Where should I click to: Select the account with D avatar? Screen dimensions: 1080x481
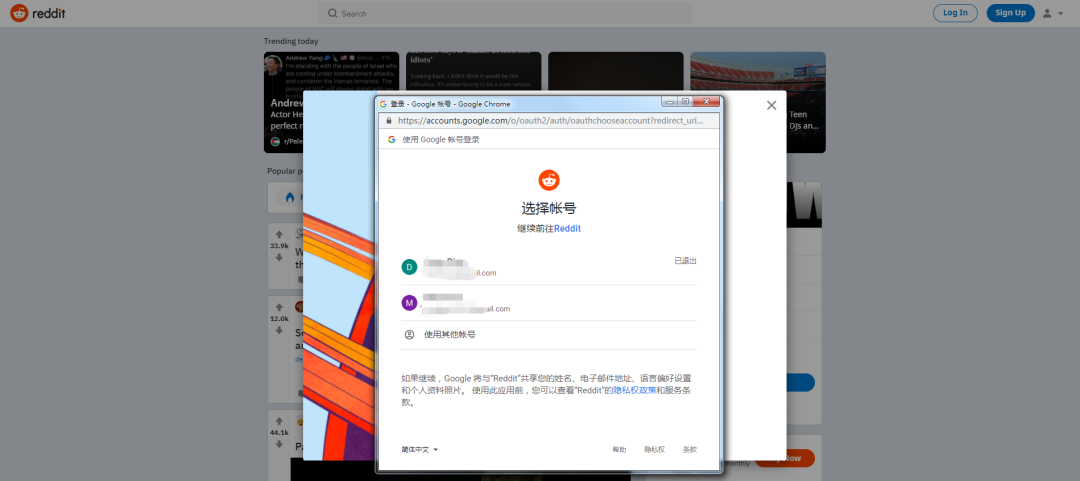pos(549,267)
